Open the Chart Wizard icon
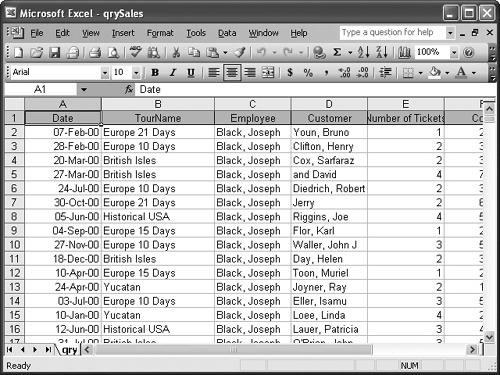The width and height of the screenshot is (500, 375). (x=404, y=52)
